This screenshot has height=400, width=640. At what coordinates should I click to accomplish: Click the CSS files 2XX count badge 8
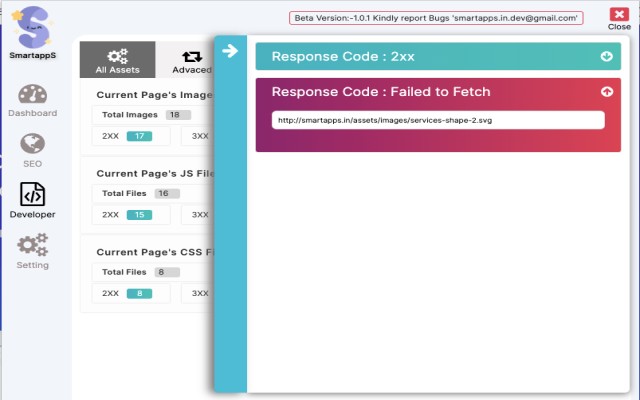click(138, 293)
